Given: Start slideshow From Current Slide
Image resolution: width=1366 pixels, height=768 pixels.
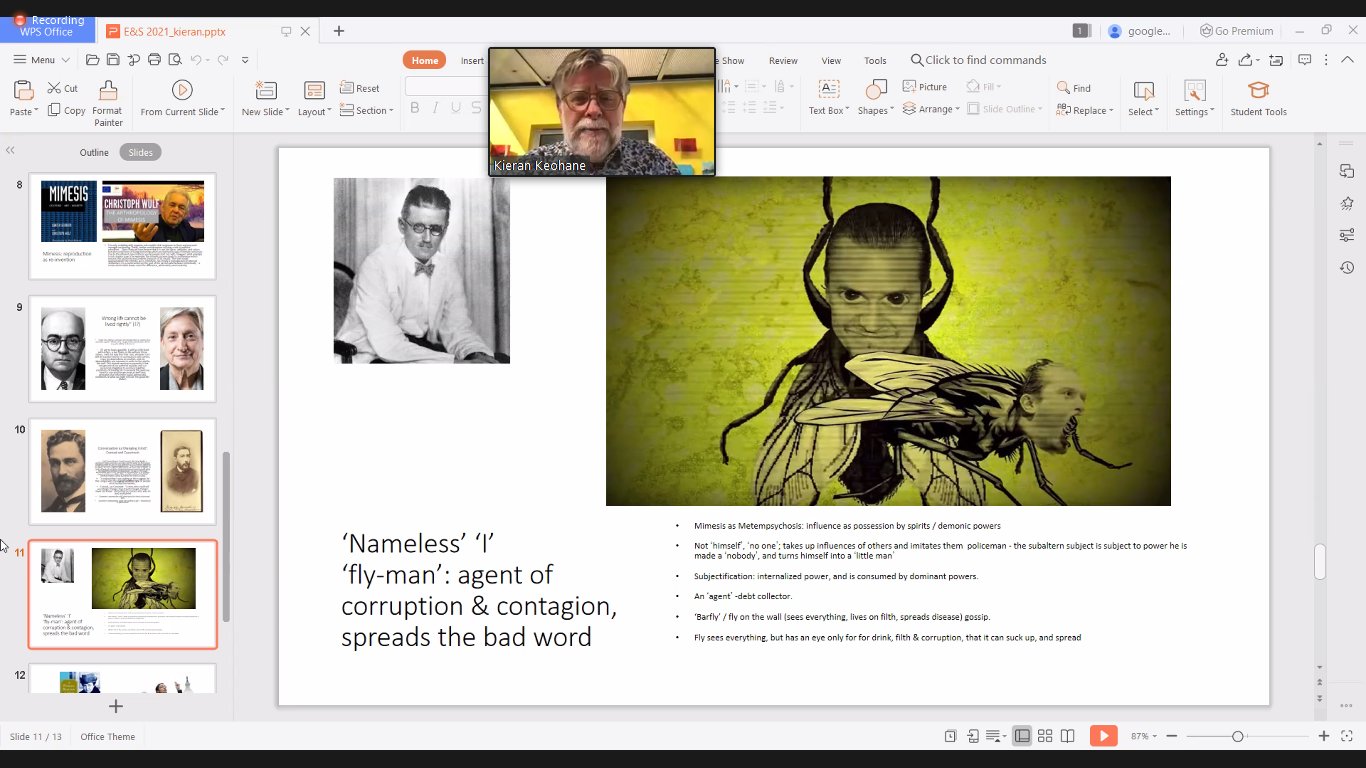Looking at the screenshot, I should [x=182, y=99].
